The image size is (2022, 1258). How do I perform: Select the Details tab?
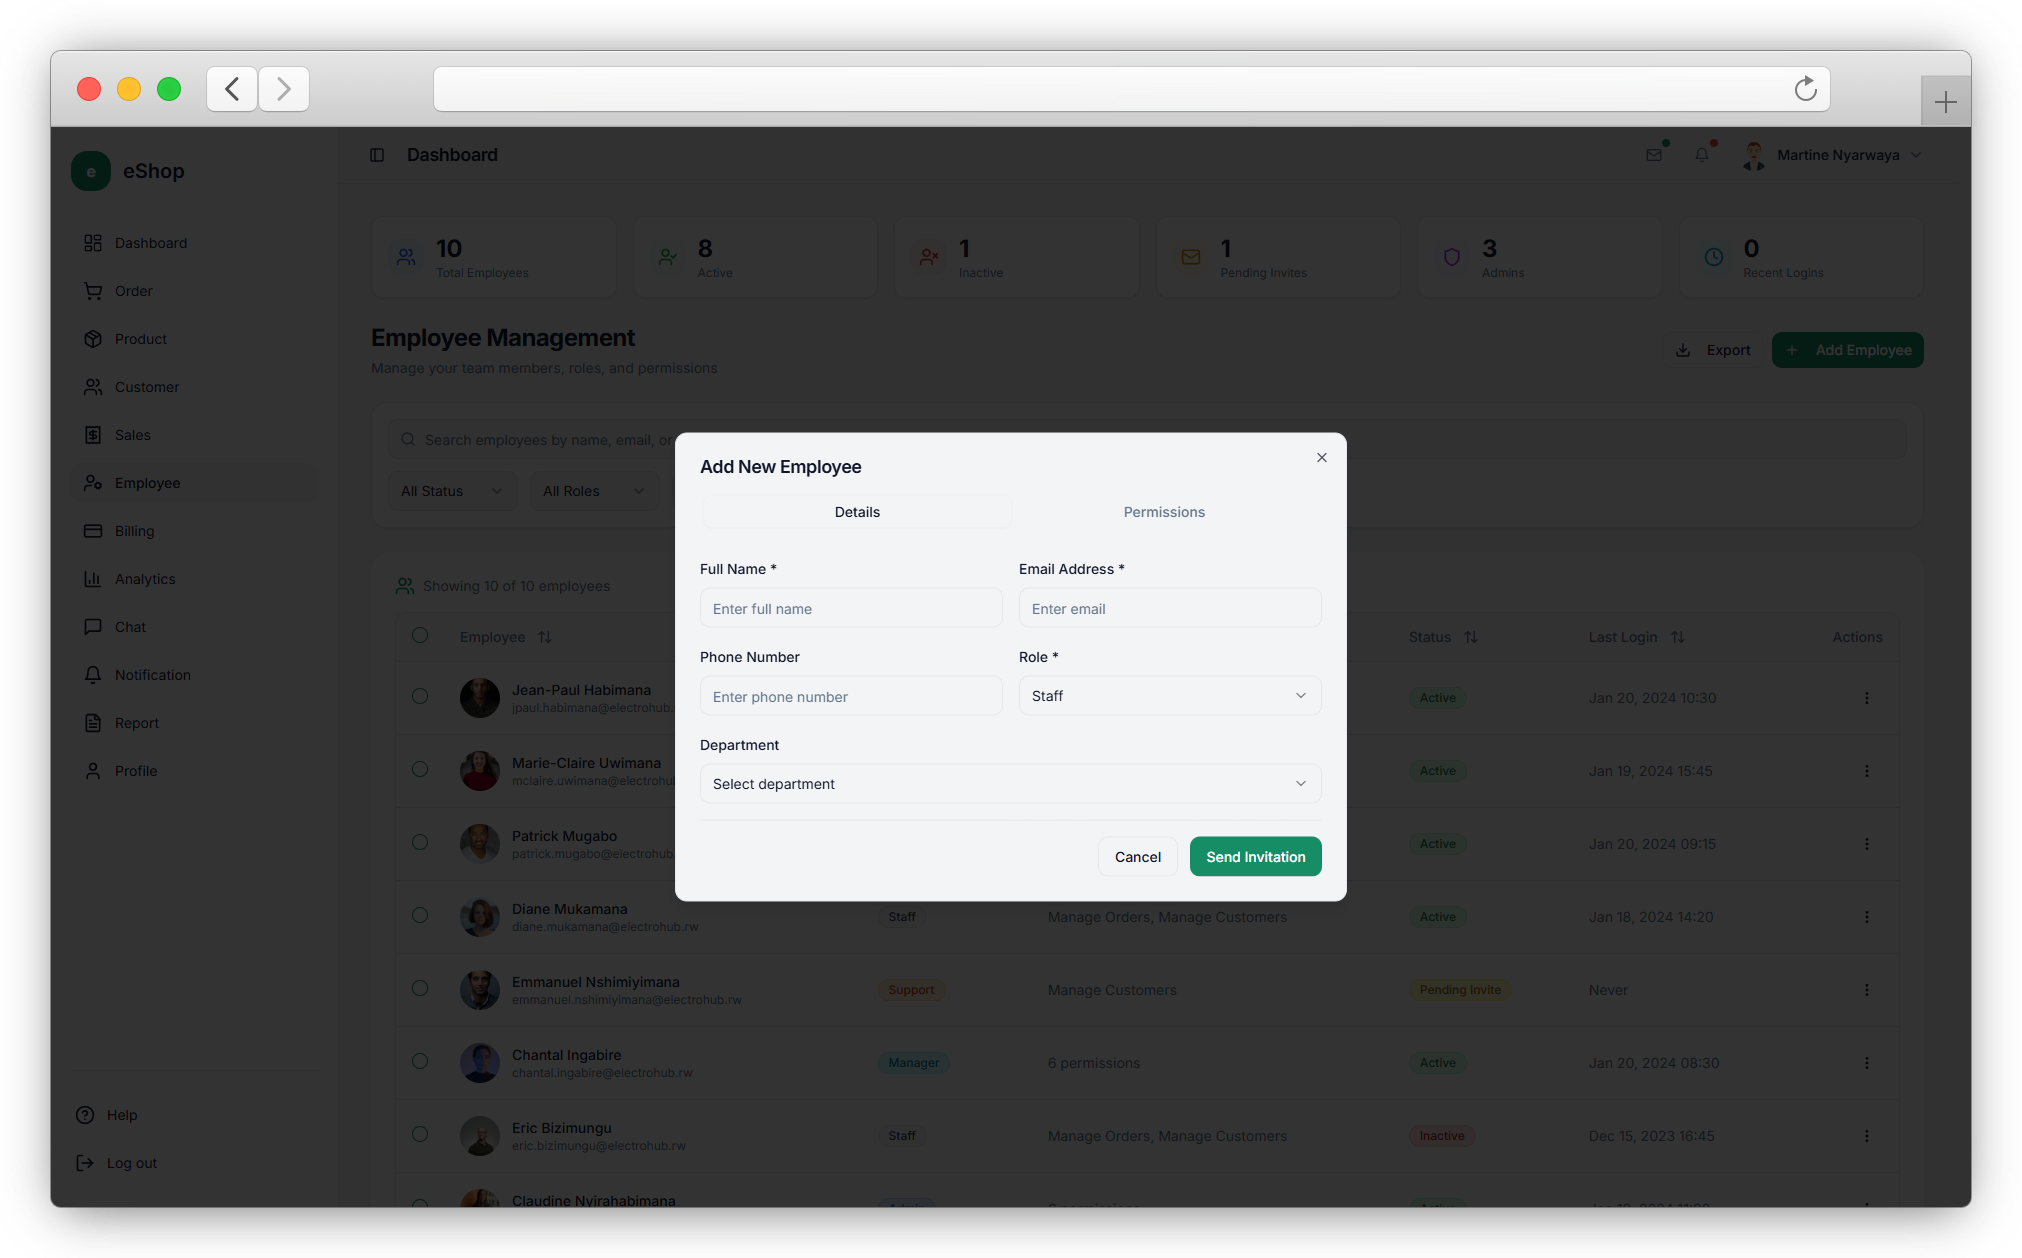pos(856,511)
